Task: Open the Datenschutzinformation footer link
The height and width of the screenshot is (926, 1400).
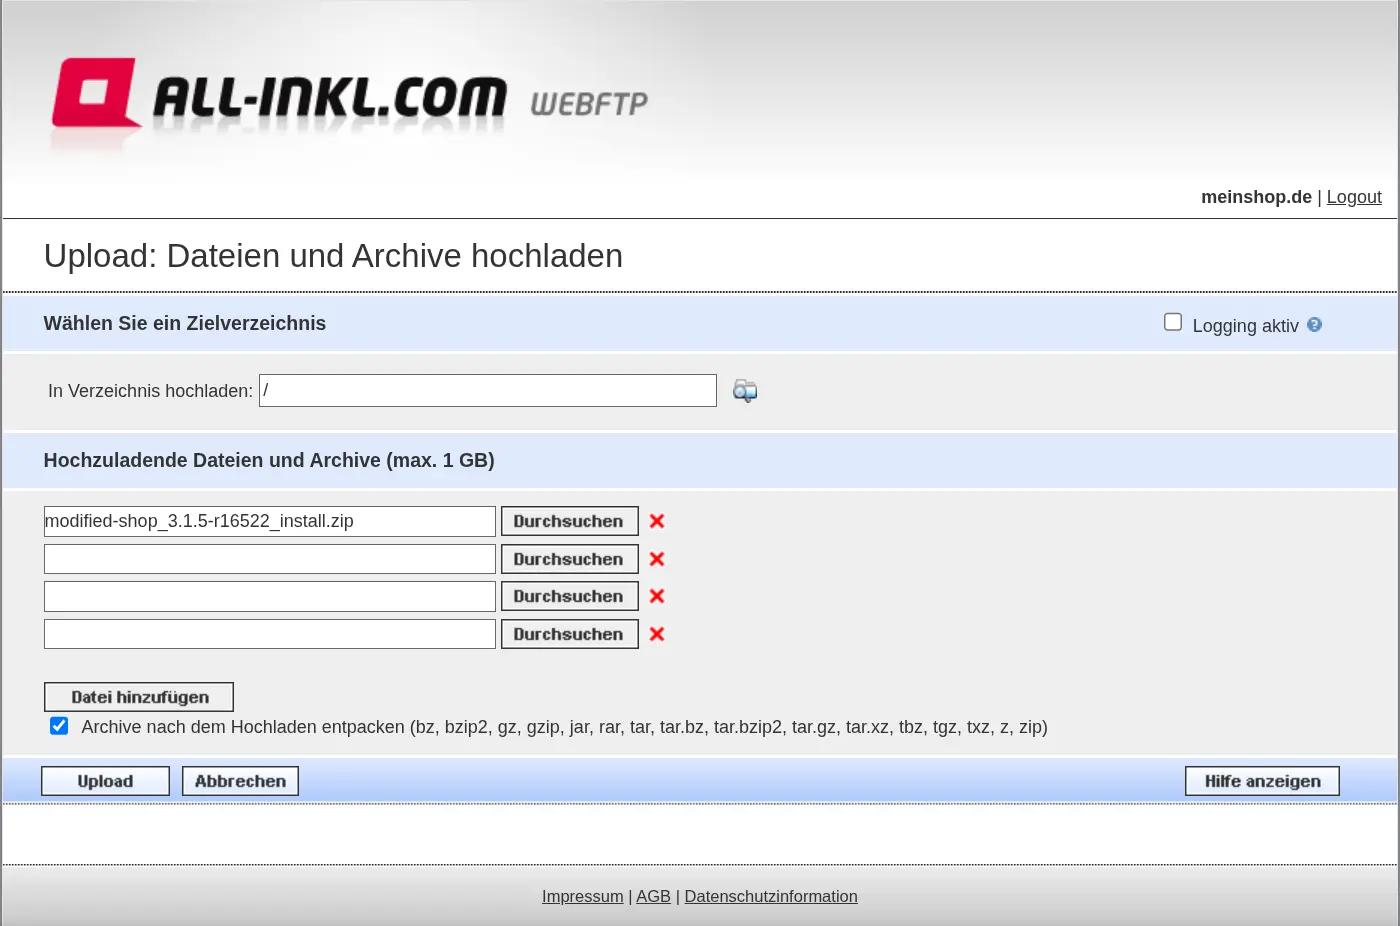Action: click(770, 896)
